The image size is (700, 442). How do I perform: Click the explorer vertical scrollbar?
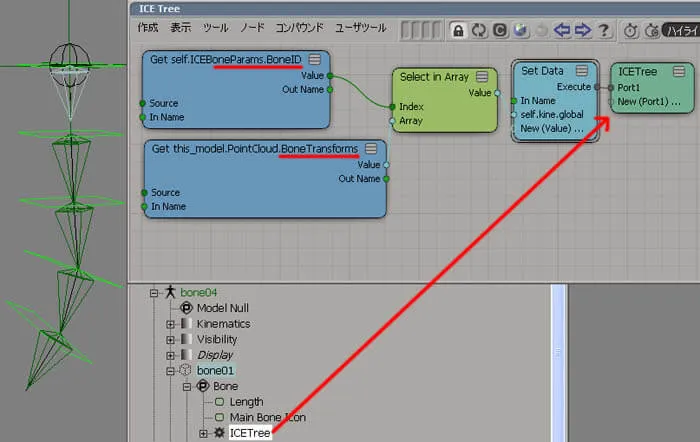(x=558, y=363)
